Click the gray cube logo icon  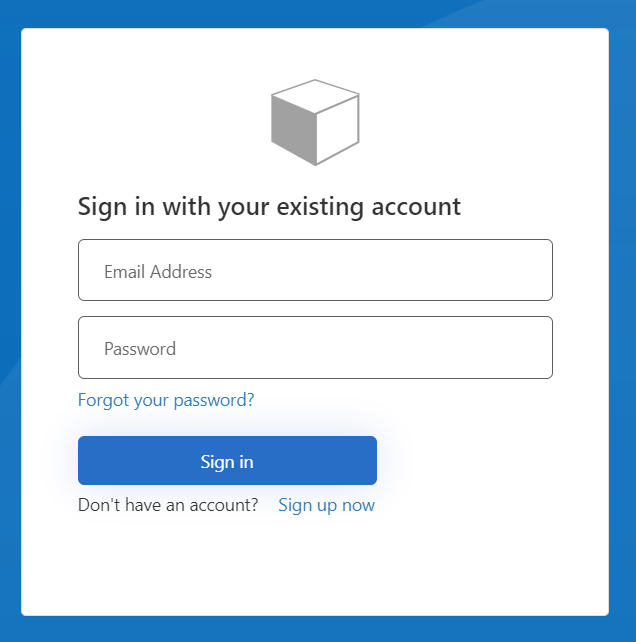coord(315,122)
